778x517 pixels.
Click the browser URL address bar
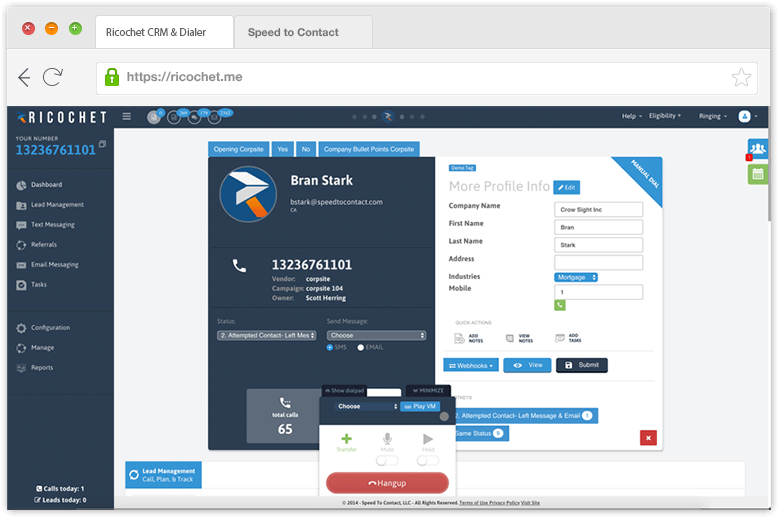[427, 78]
